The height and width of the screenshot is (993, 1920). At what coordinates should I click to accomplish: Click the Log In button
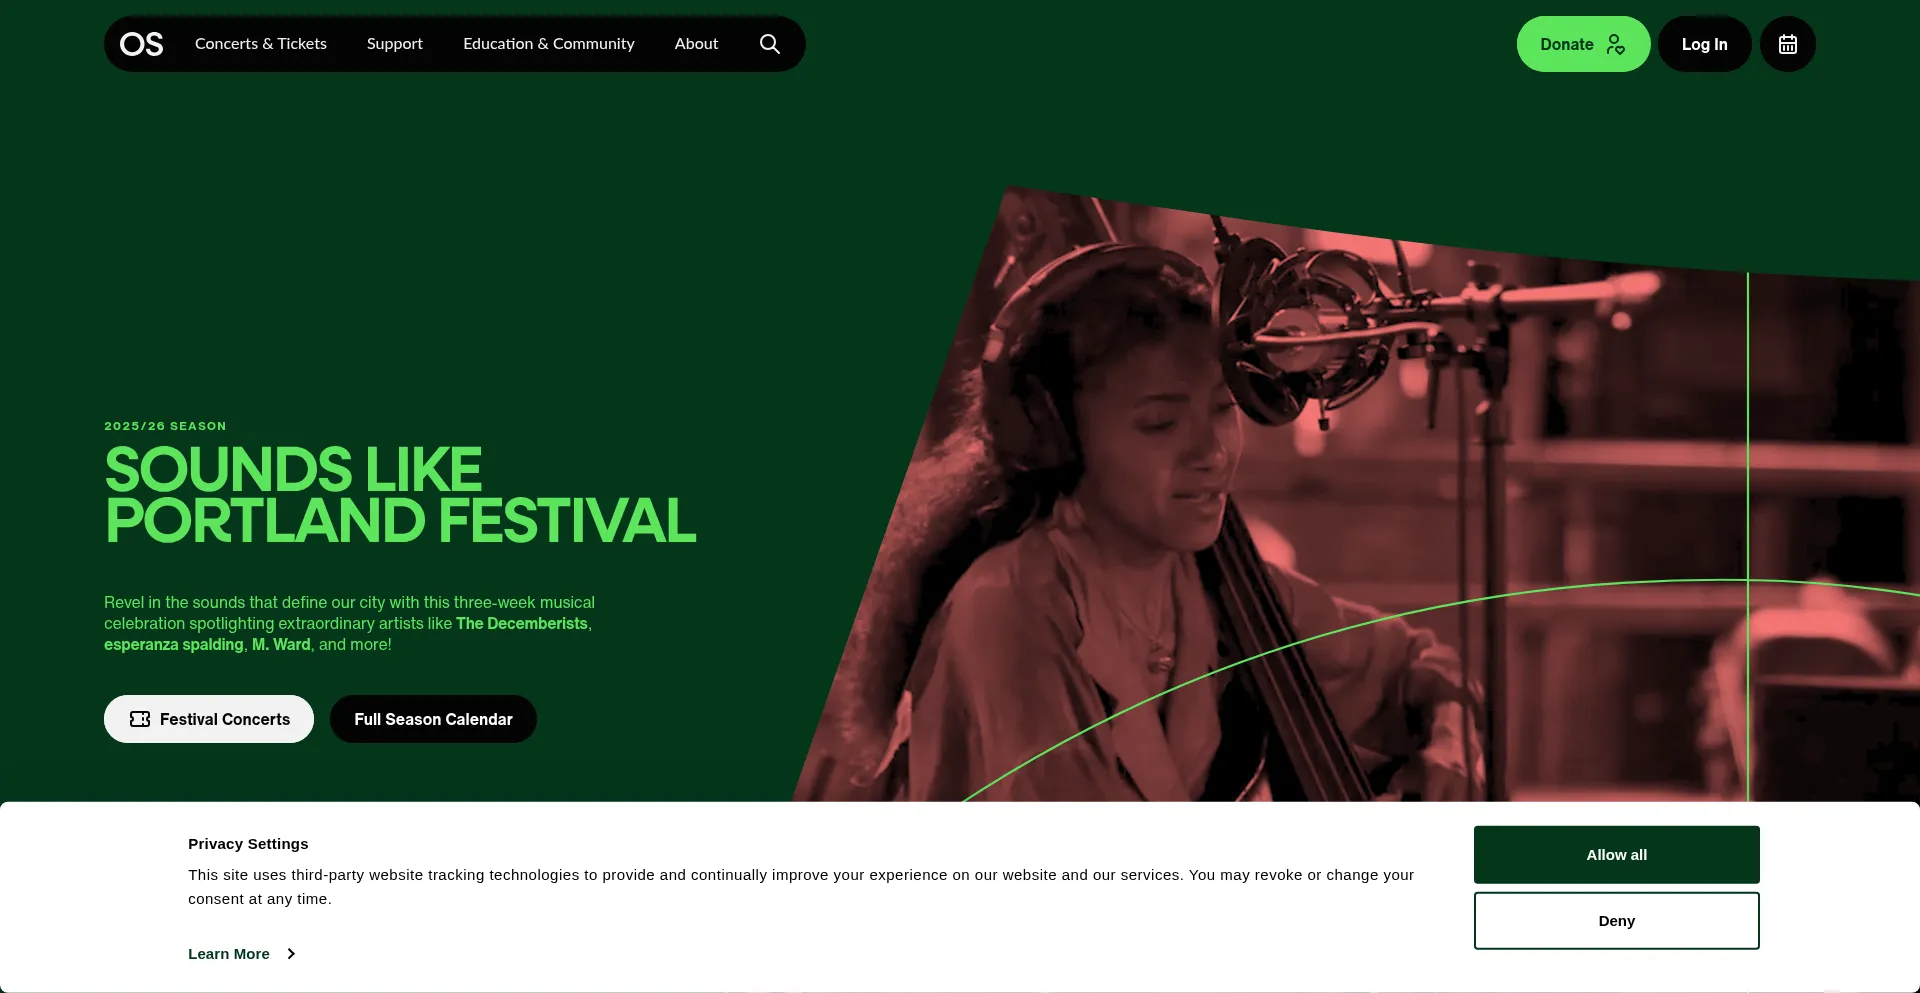[1704, 44]
